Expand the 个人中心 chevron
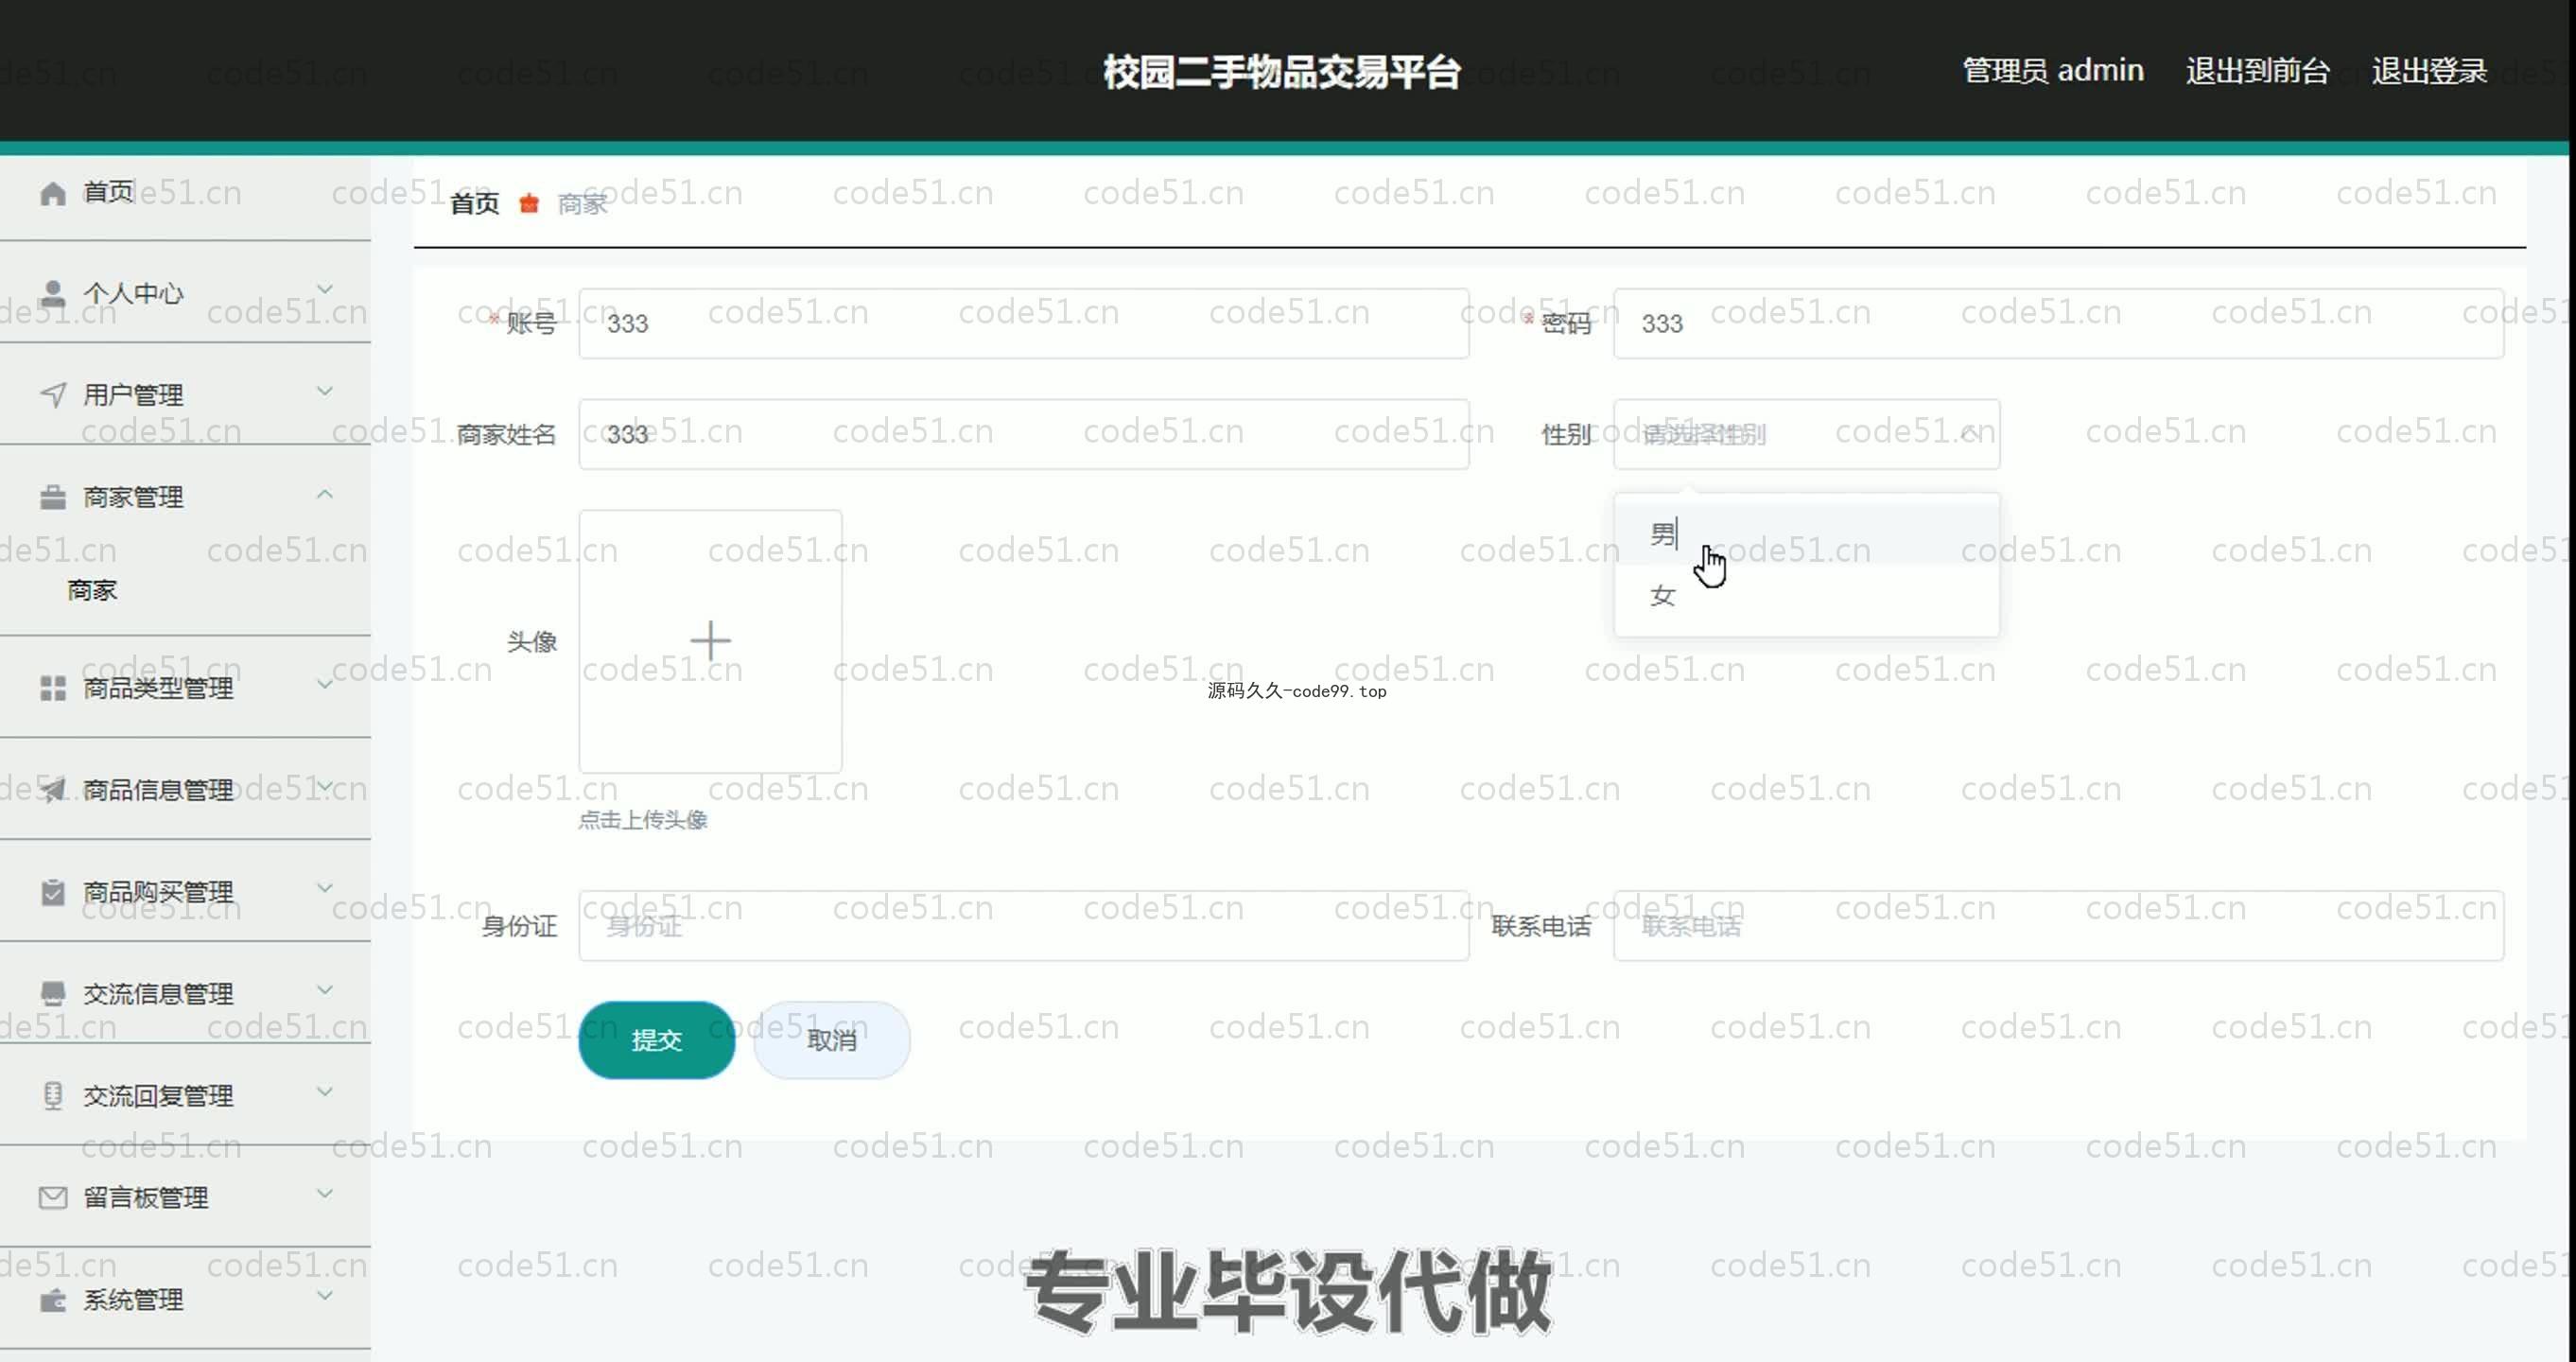 click(325, 290)
